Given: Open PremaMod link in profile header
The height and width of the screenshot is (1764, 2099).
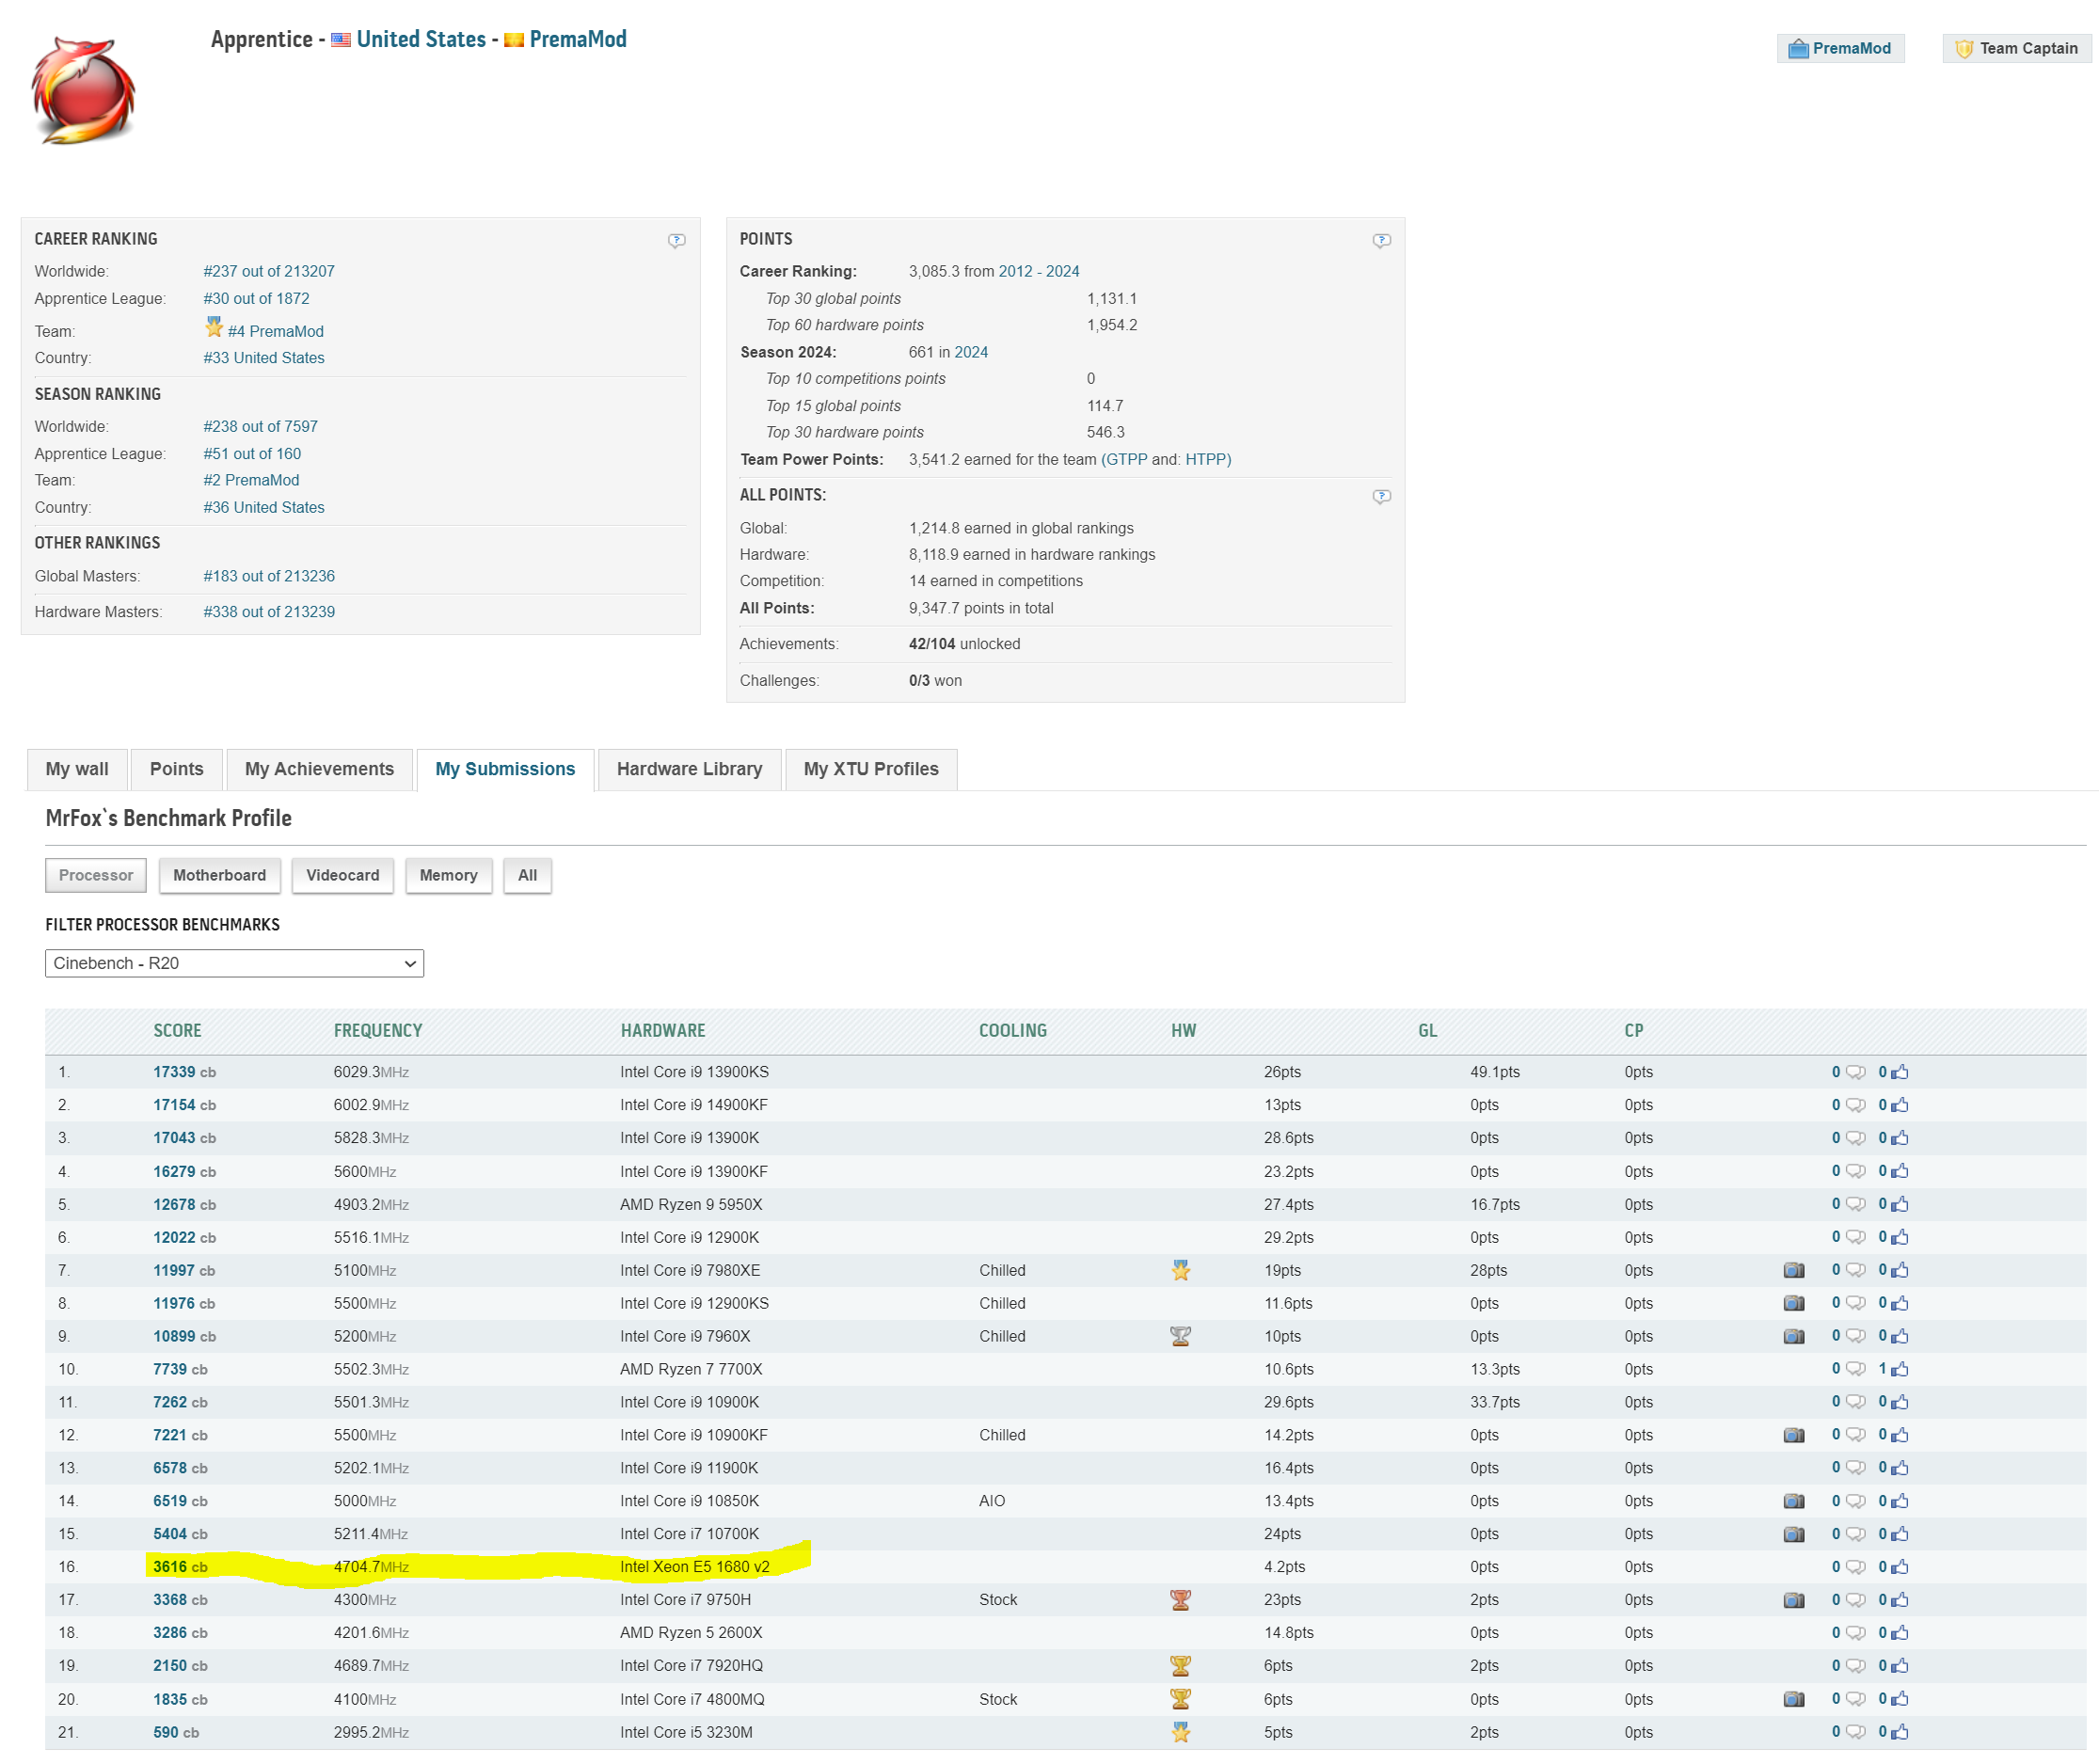Looking at the screenshot, I should coord(578,39).
